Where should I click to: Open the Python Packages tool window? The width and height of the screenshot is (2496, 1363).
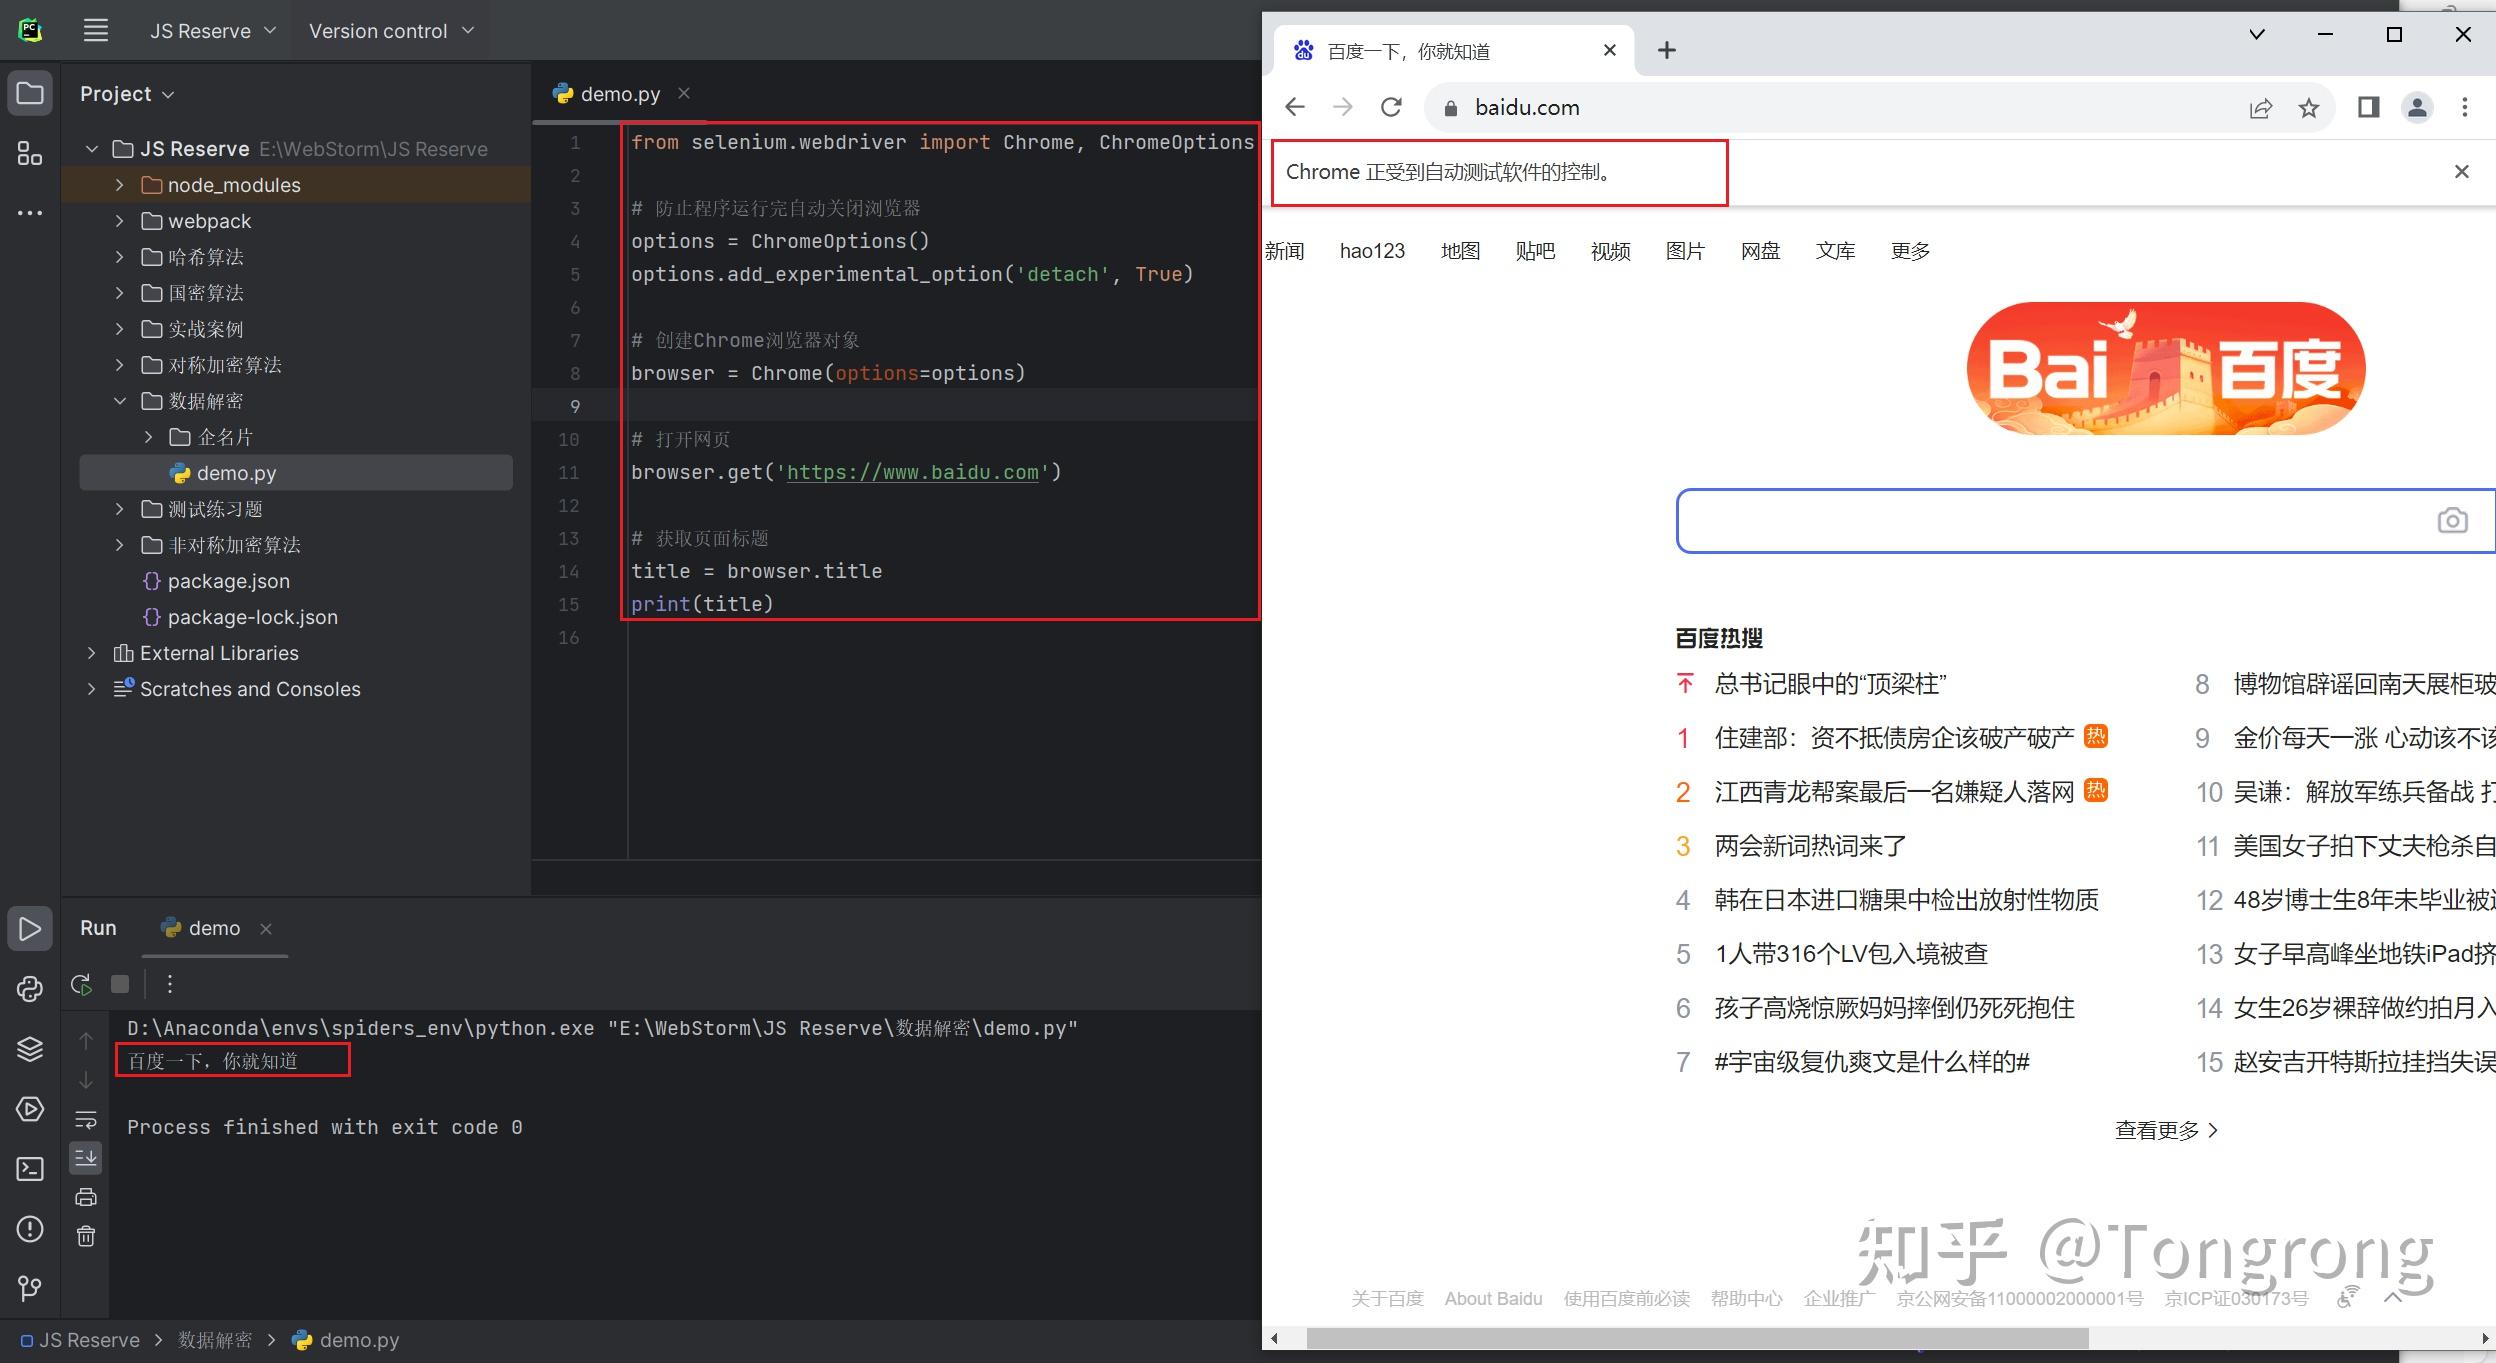[x=30, y=988]
